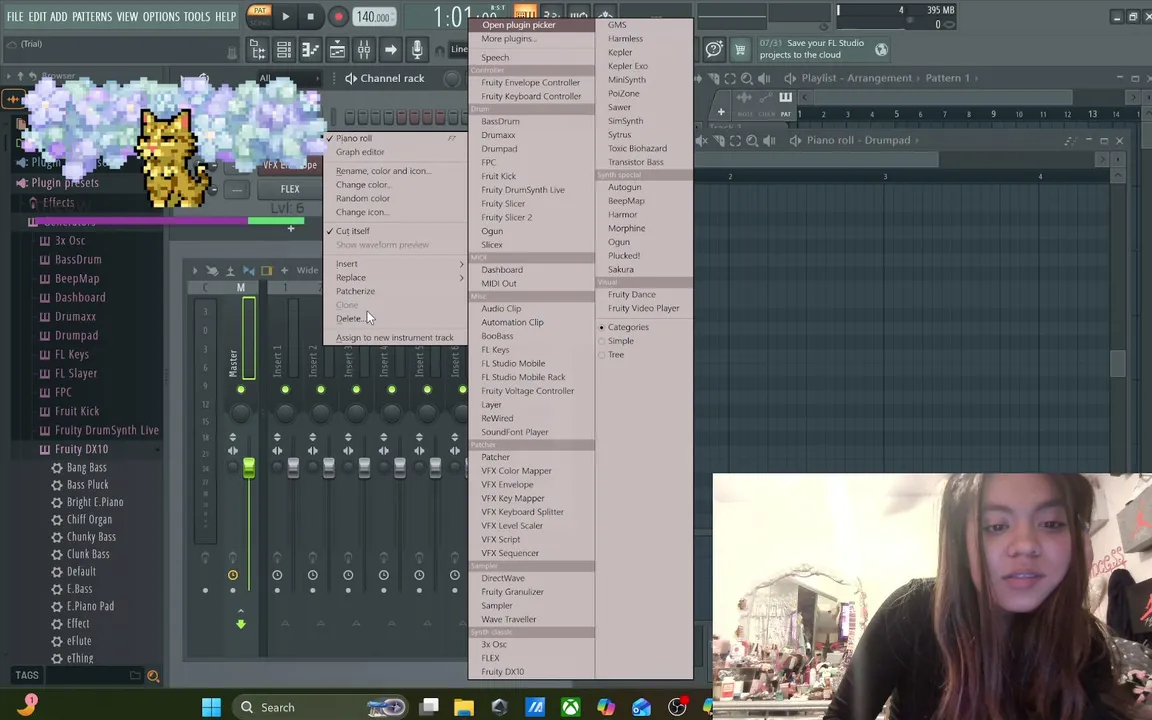This screenshot has height=720, width=1152.
Task: Collapse the Fruity DX10 preset folder
Action: coord(81,449)
